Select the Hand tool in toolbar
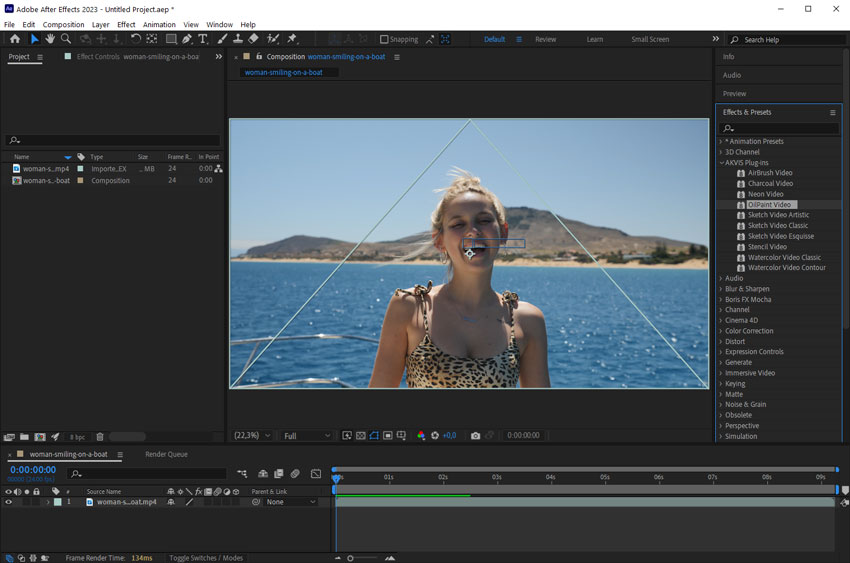850x563 pixels. [x=50, y=38]
